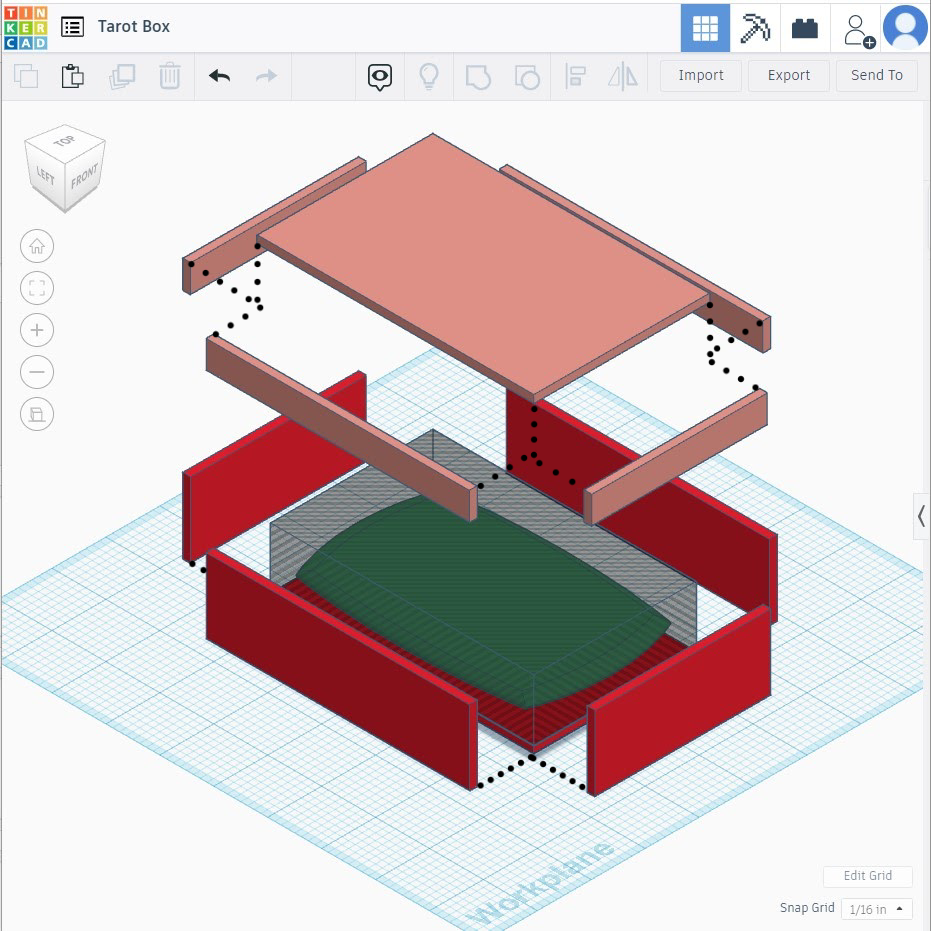Rename the Tarot Box design title
This screenshot has width=931, height=931.
click(134, 27)
